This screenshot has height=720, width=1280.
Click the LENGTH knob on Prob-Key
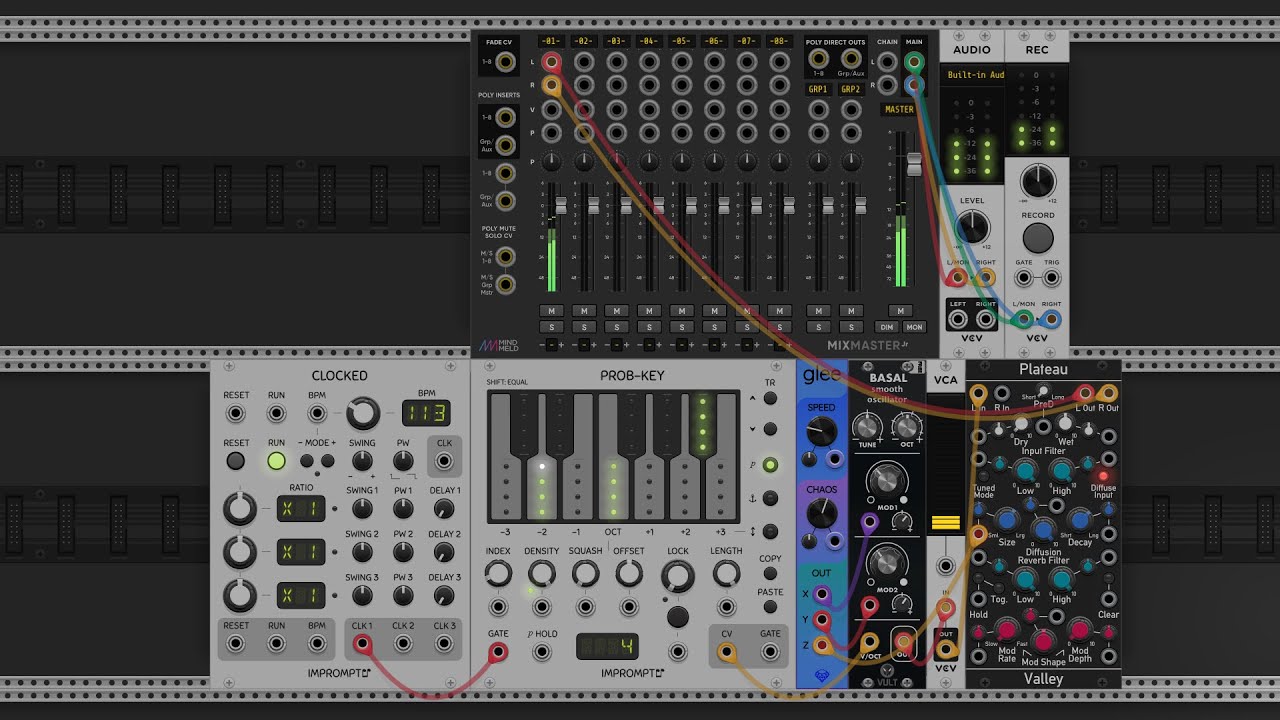click(726, 574)
